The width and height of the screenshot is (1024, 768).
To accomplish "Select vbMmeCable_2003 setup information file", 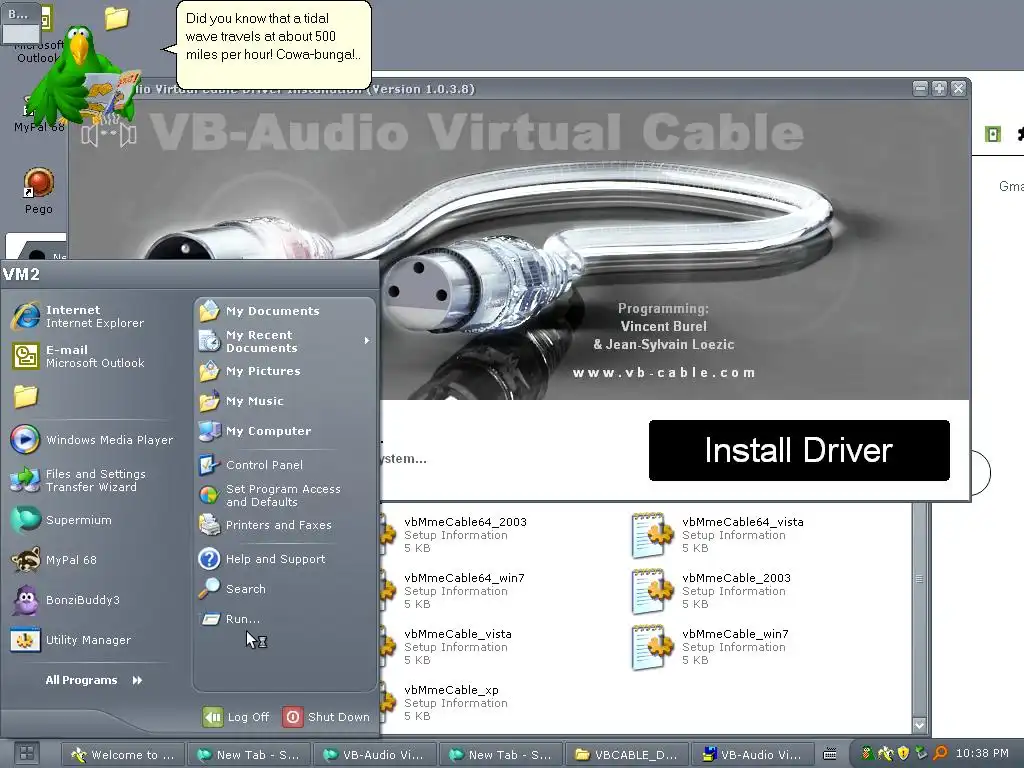I will pyautogui.click(x=712, y=591).
